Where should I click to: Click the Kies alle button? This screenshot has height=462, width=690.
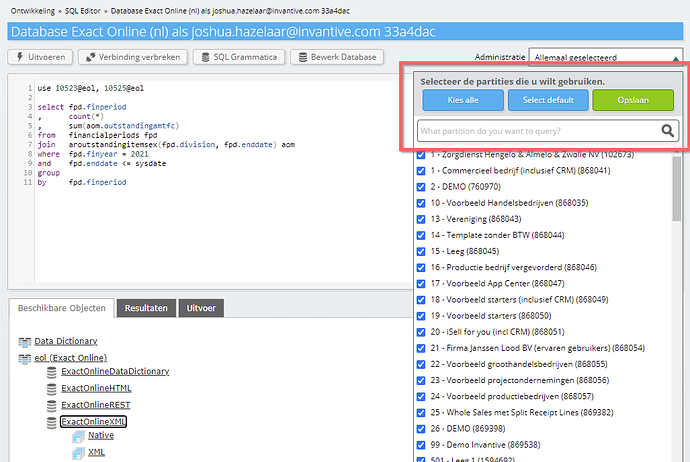(463, 100)
